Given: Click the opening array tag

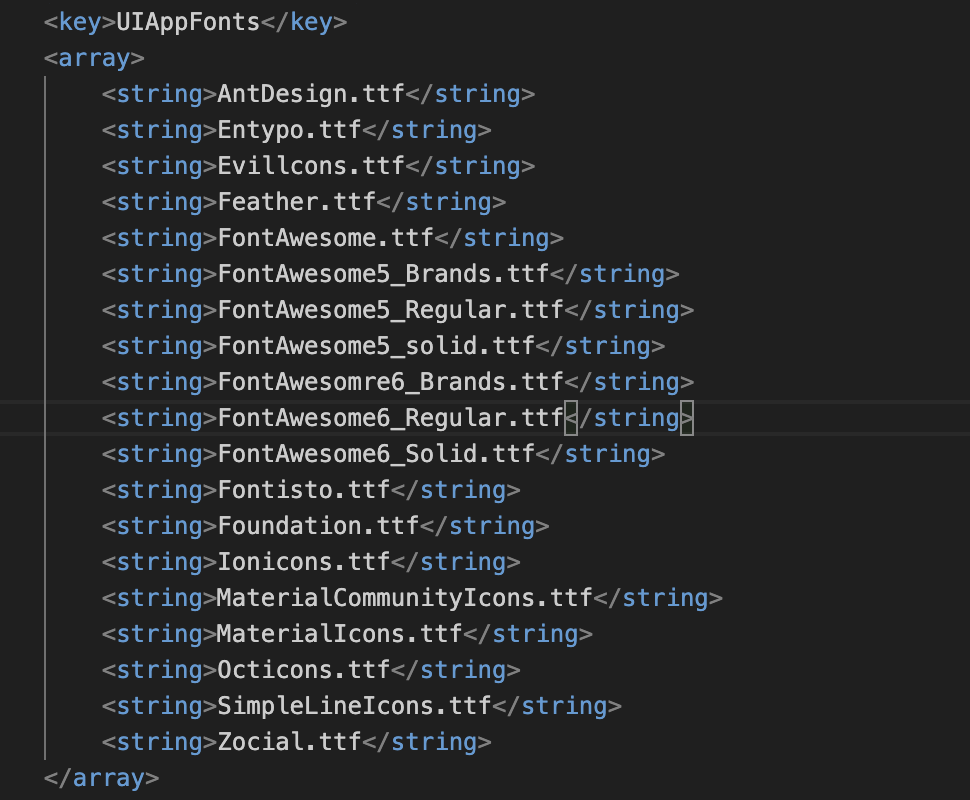Looking at the screenshot, I should tap(94, 58).
